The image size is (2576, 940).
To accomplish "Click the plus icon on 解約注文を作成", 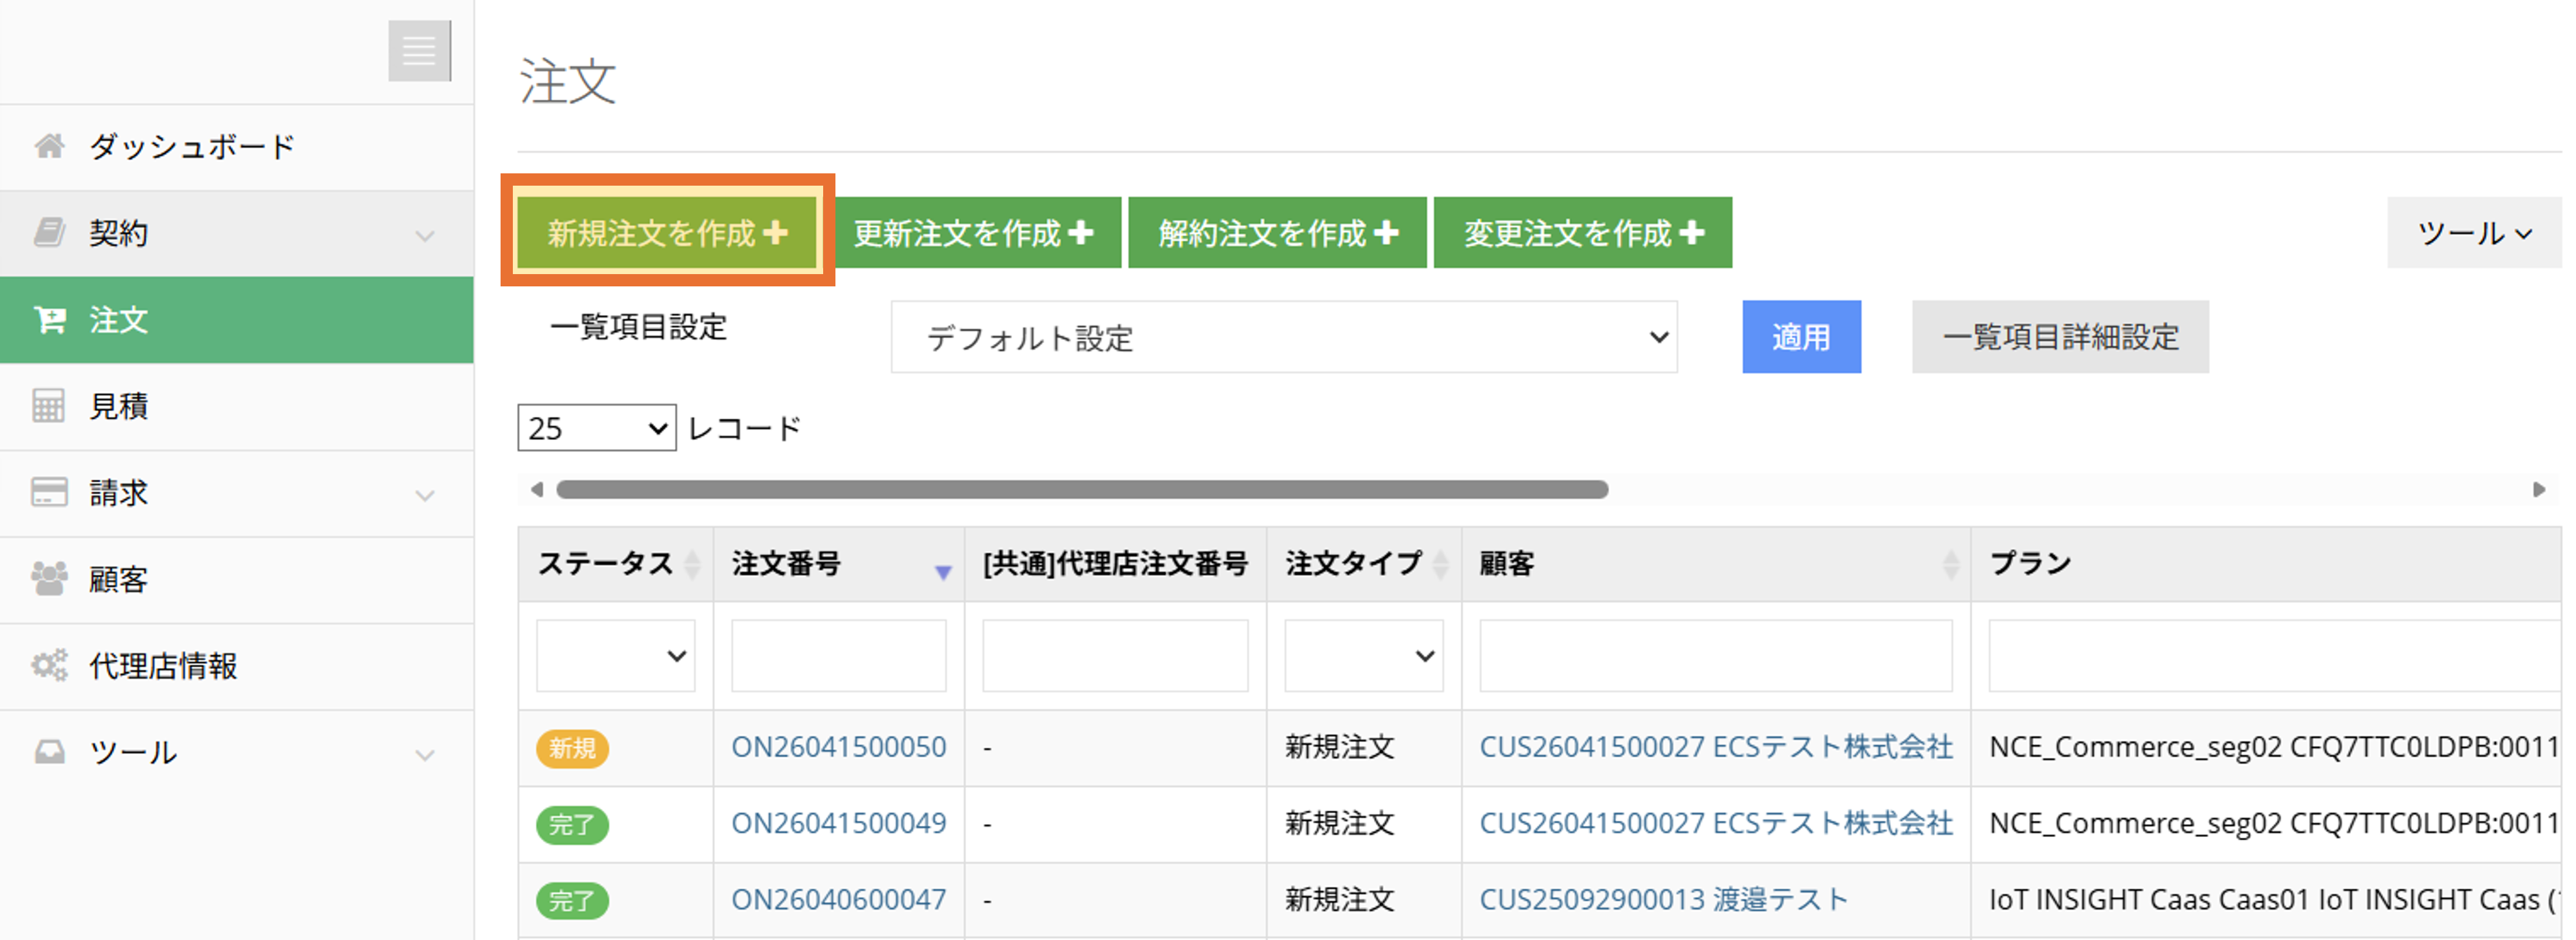I will pyautogui.click(x=1386, y=233).
